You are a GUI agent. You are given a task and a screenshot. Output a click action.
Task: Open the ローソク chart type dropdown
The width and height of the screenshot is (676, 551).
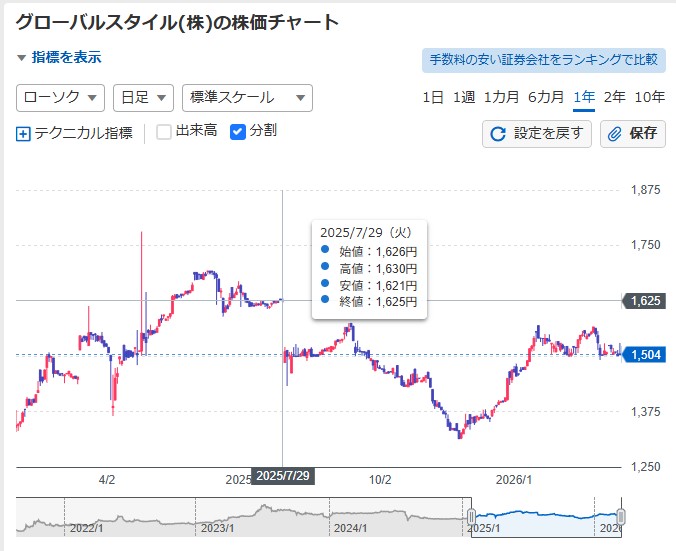pyautogui.click(x=61, y=97)
